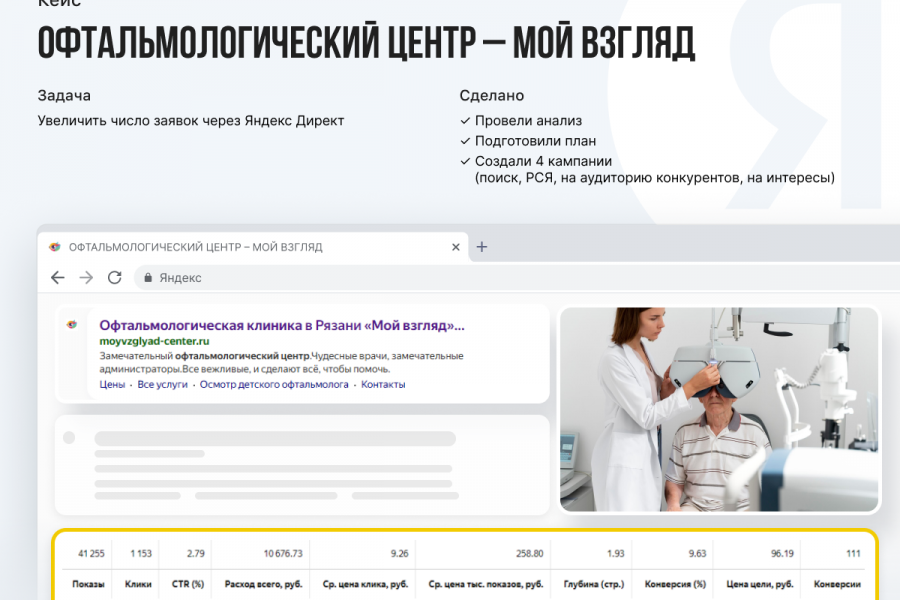
Task: Click the search result favicon
Action: [x=72, y=324]
